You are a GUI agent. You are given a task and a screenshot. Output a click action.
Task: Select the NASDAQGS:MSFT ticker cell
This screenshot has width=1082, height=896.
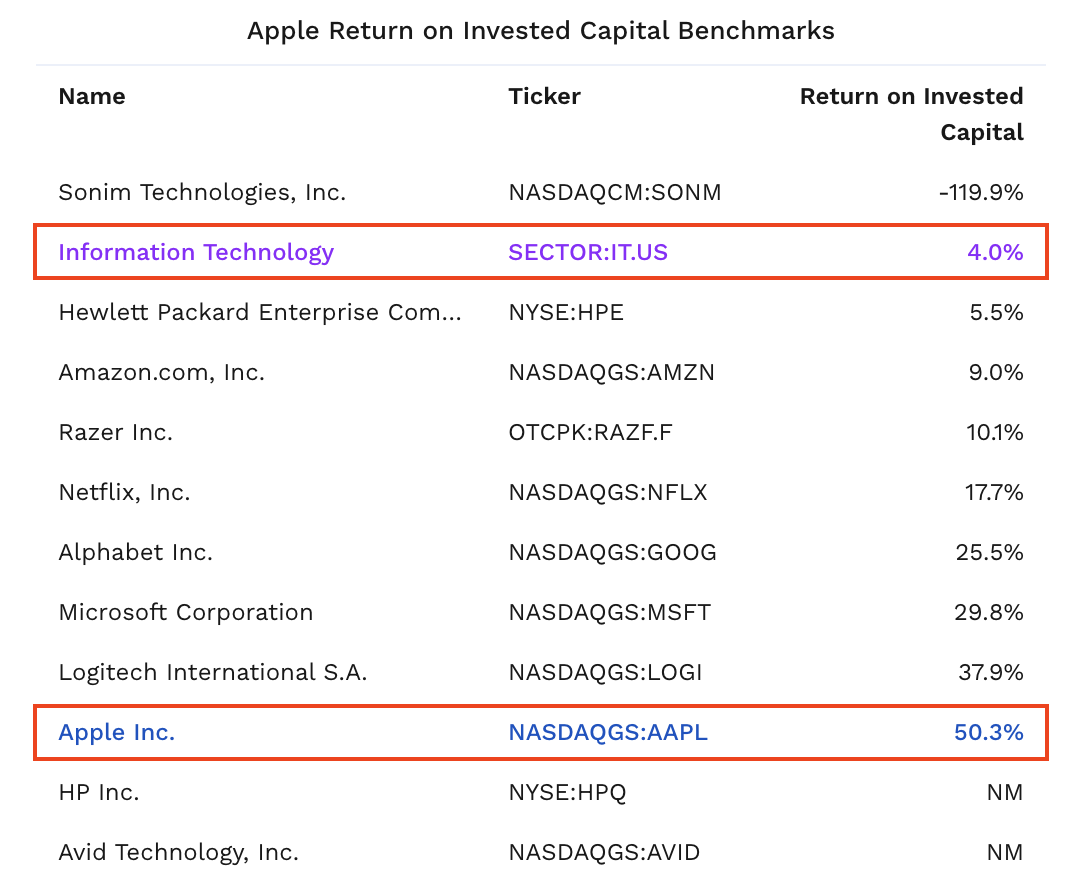609,612
